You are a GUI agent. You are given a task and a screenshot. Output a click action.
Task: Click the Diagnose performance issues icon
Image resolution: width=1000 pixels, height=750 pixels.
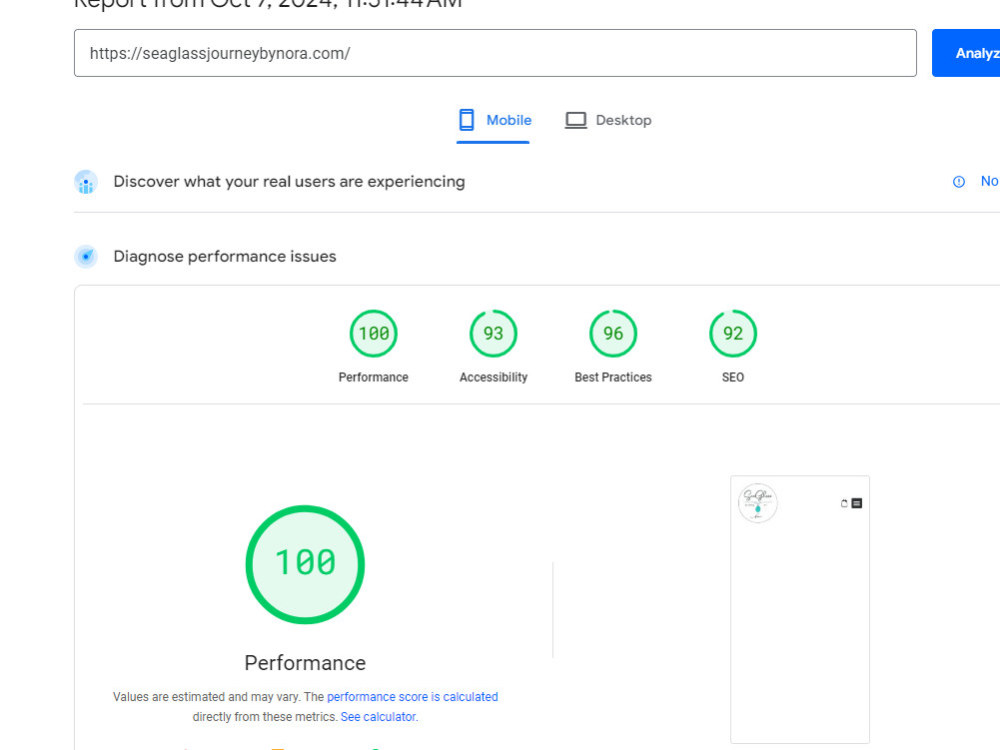(x=85, y=256)
